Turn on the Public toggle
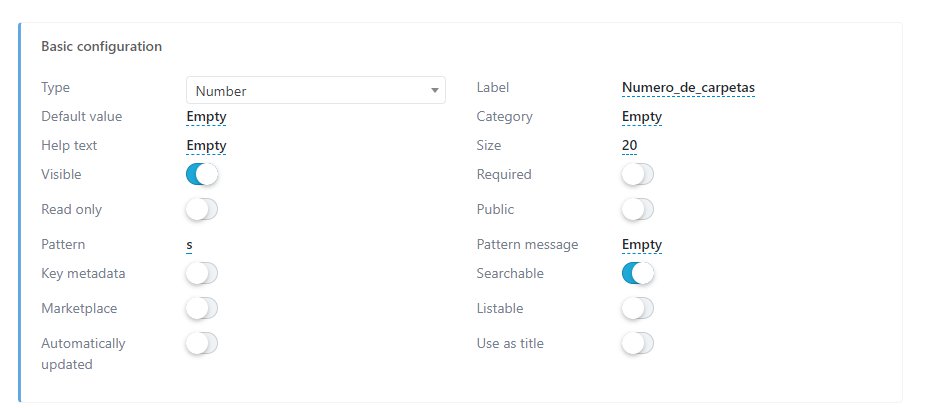This screenshot has width=925, height=408. [637, 210]
